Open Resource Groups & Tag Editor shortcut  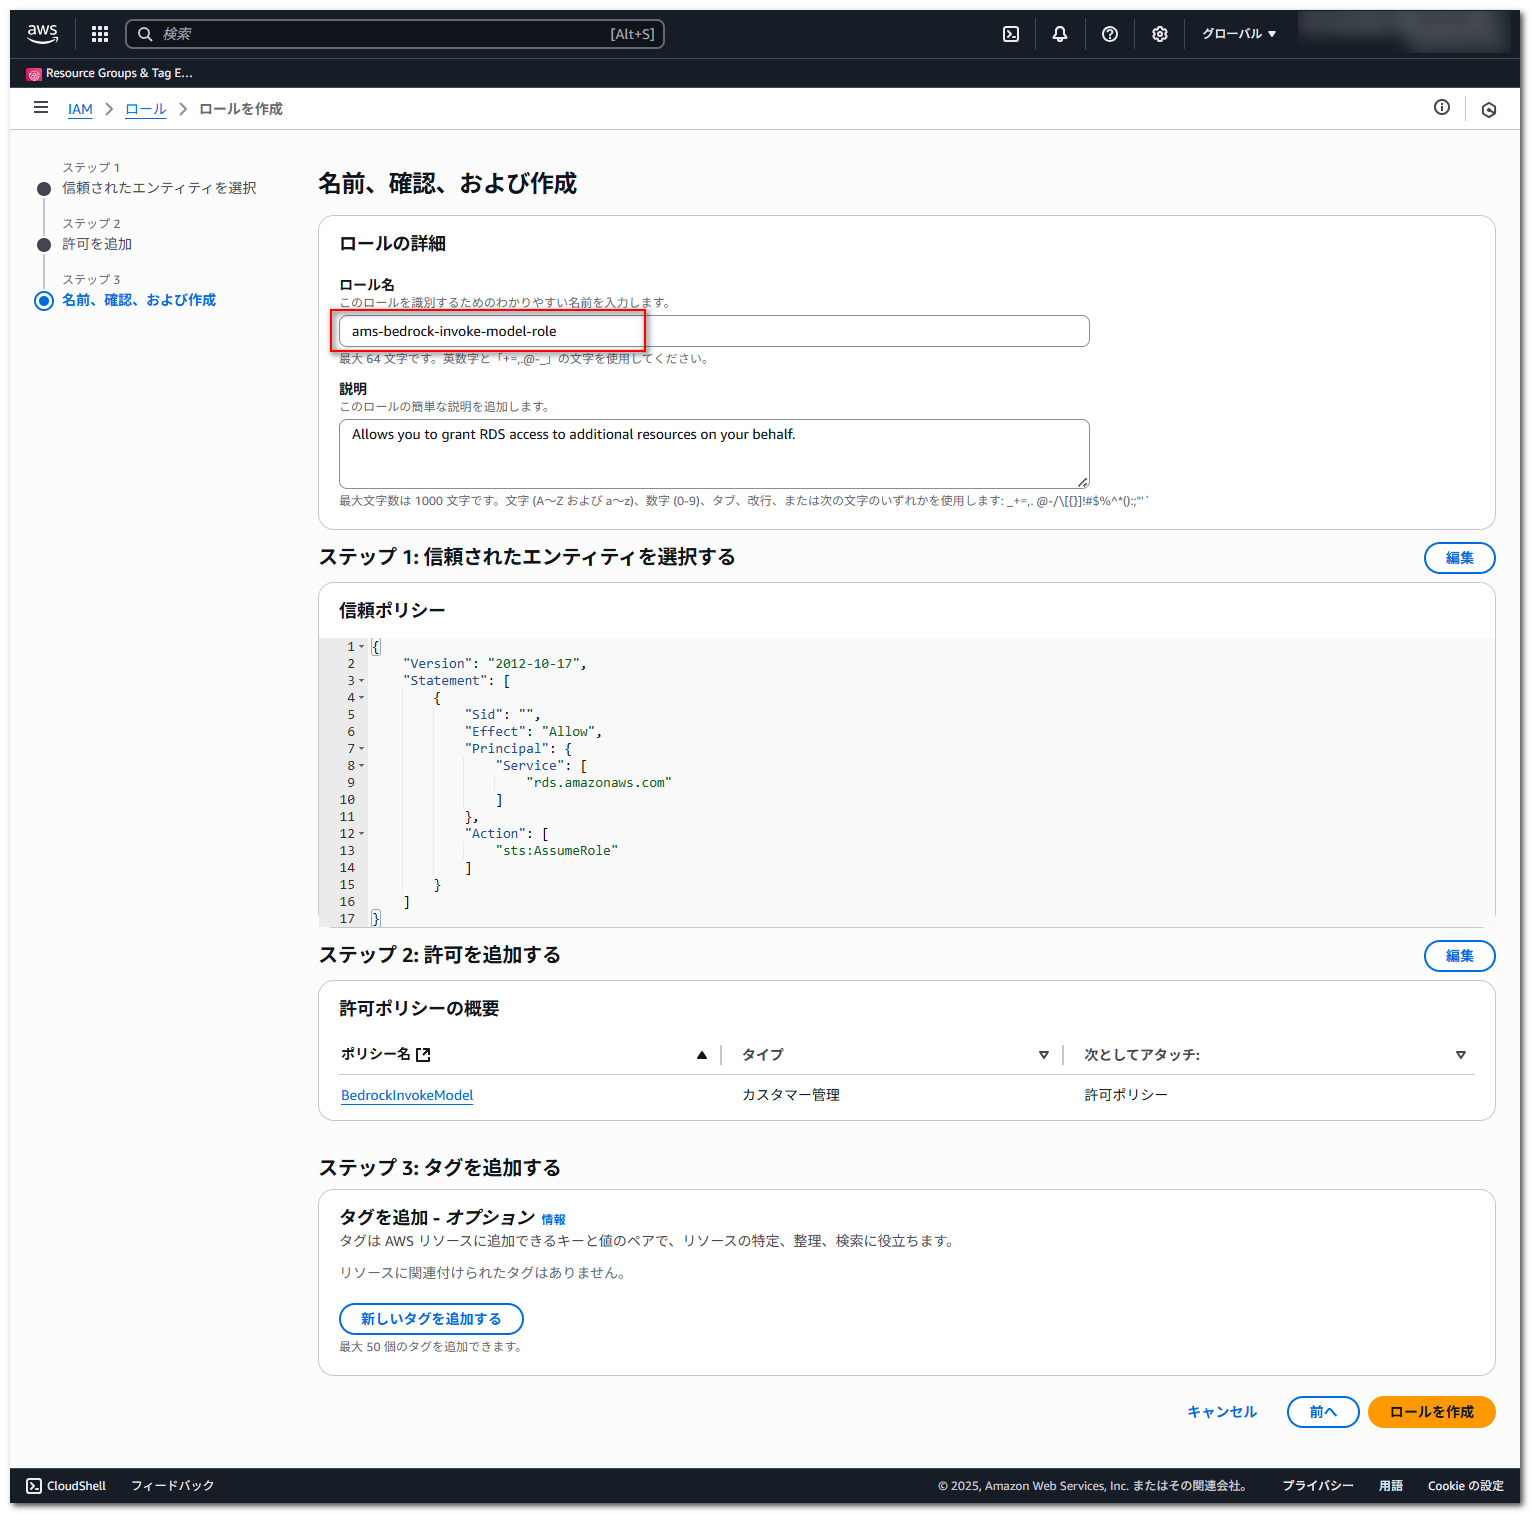(x=110, y=73)
